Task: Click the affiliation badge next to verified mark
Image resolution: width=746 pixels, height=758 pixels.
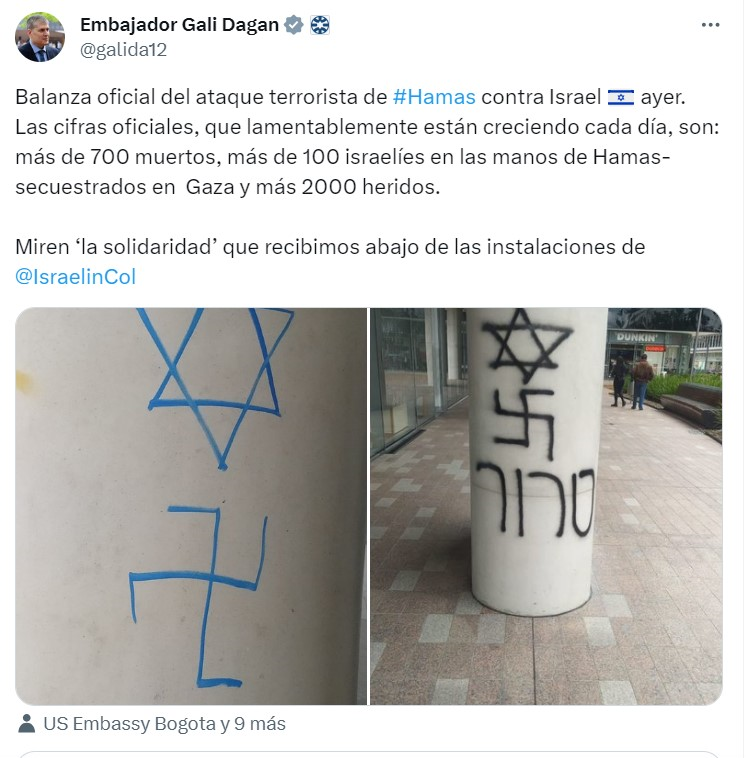Action: point(320,25)
